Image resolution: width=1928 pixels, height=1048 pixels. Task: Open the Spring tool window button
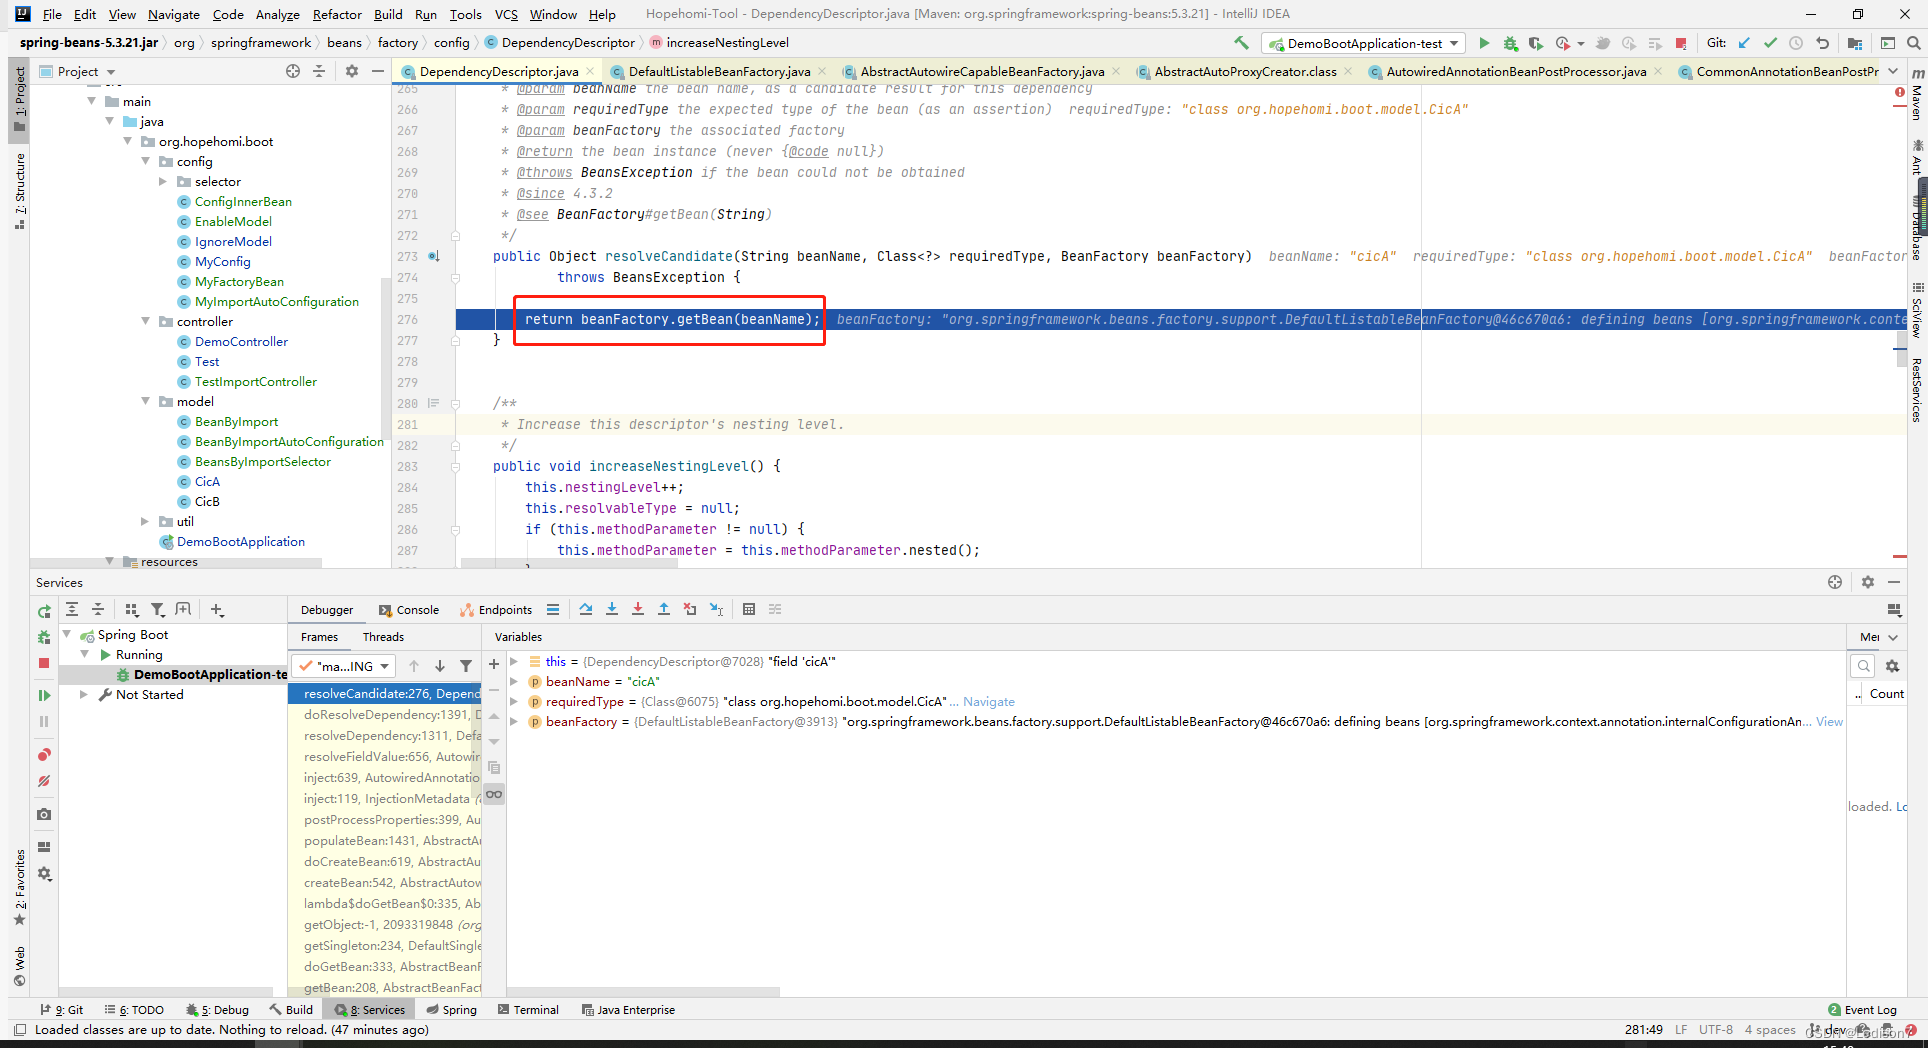(x=452, y=1010)
